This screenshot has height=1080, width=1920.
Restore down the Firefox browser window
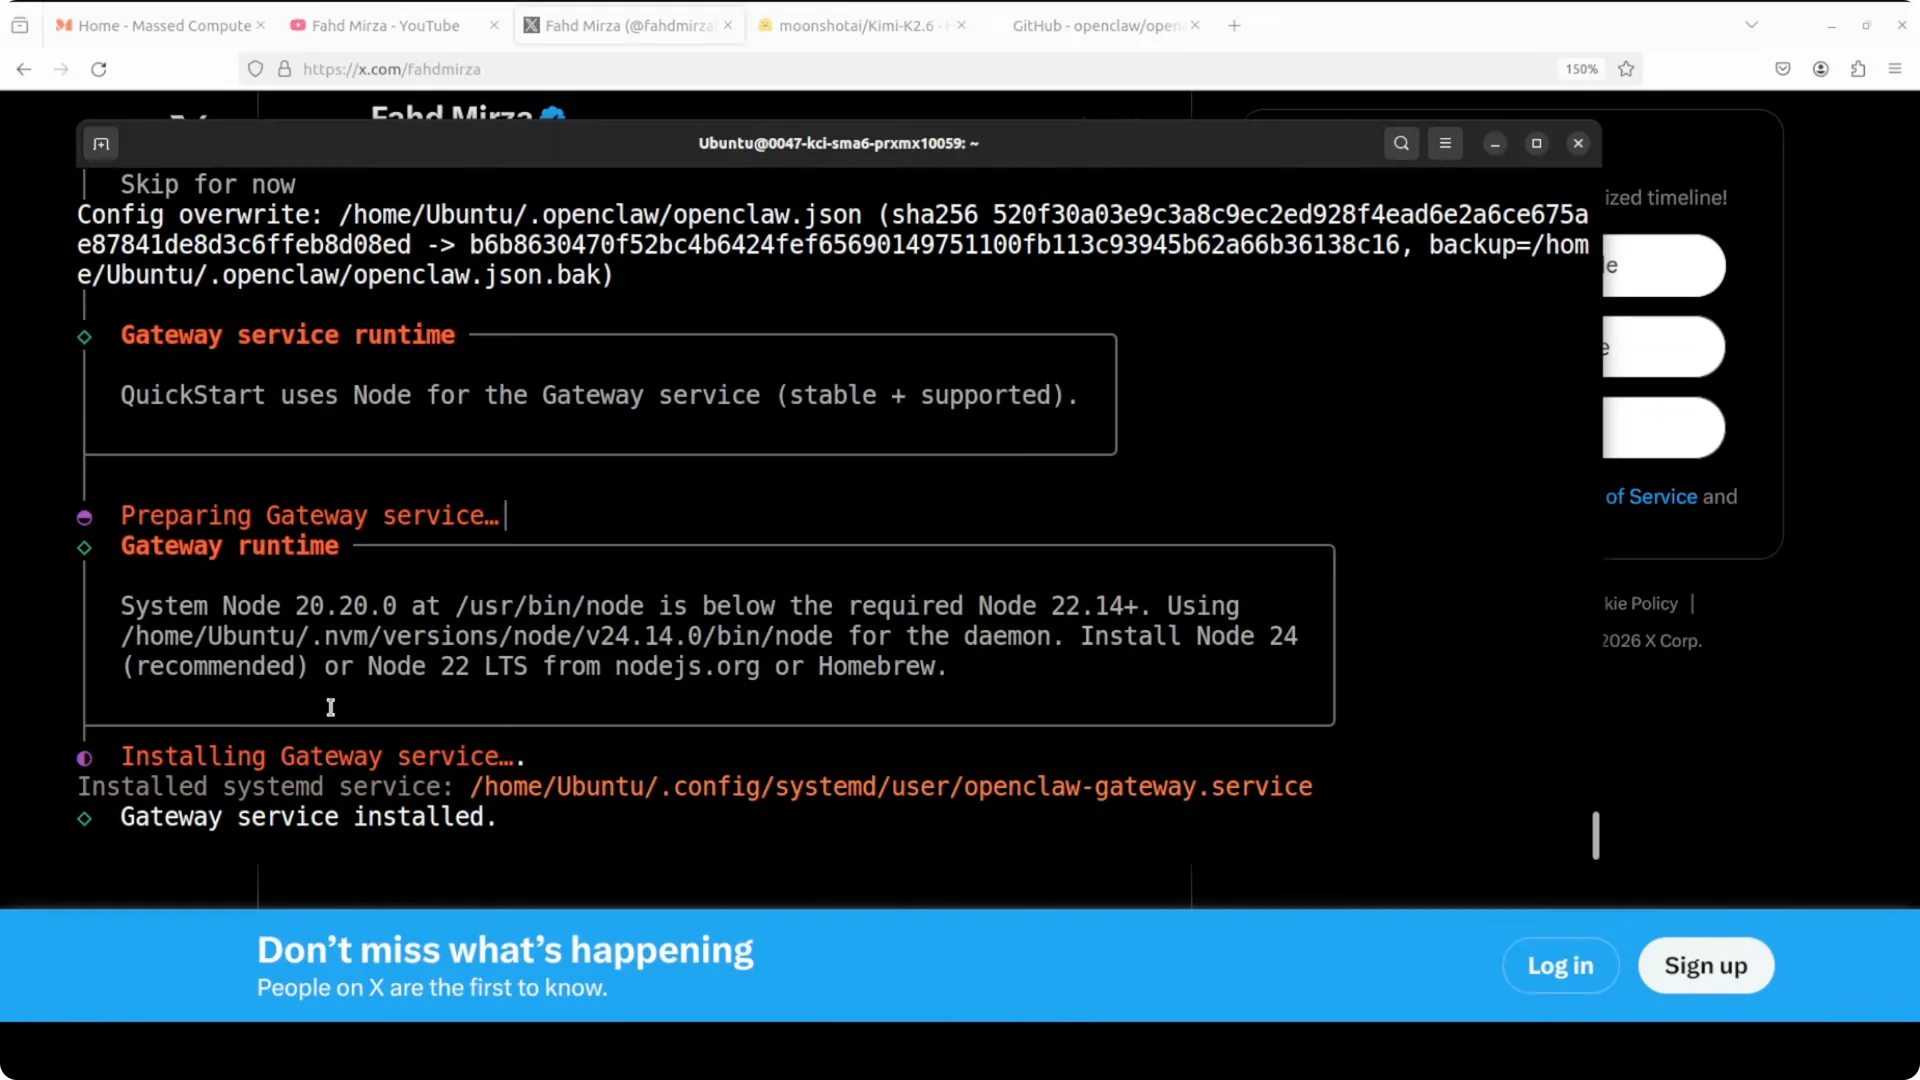[1866, 25]
